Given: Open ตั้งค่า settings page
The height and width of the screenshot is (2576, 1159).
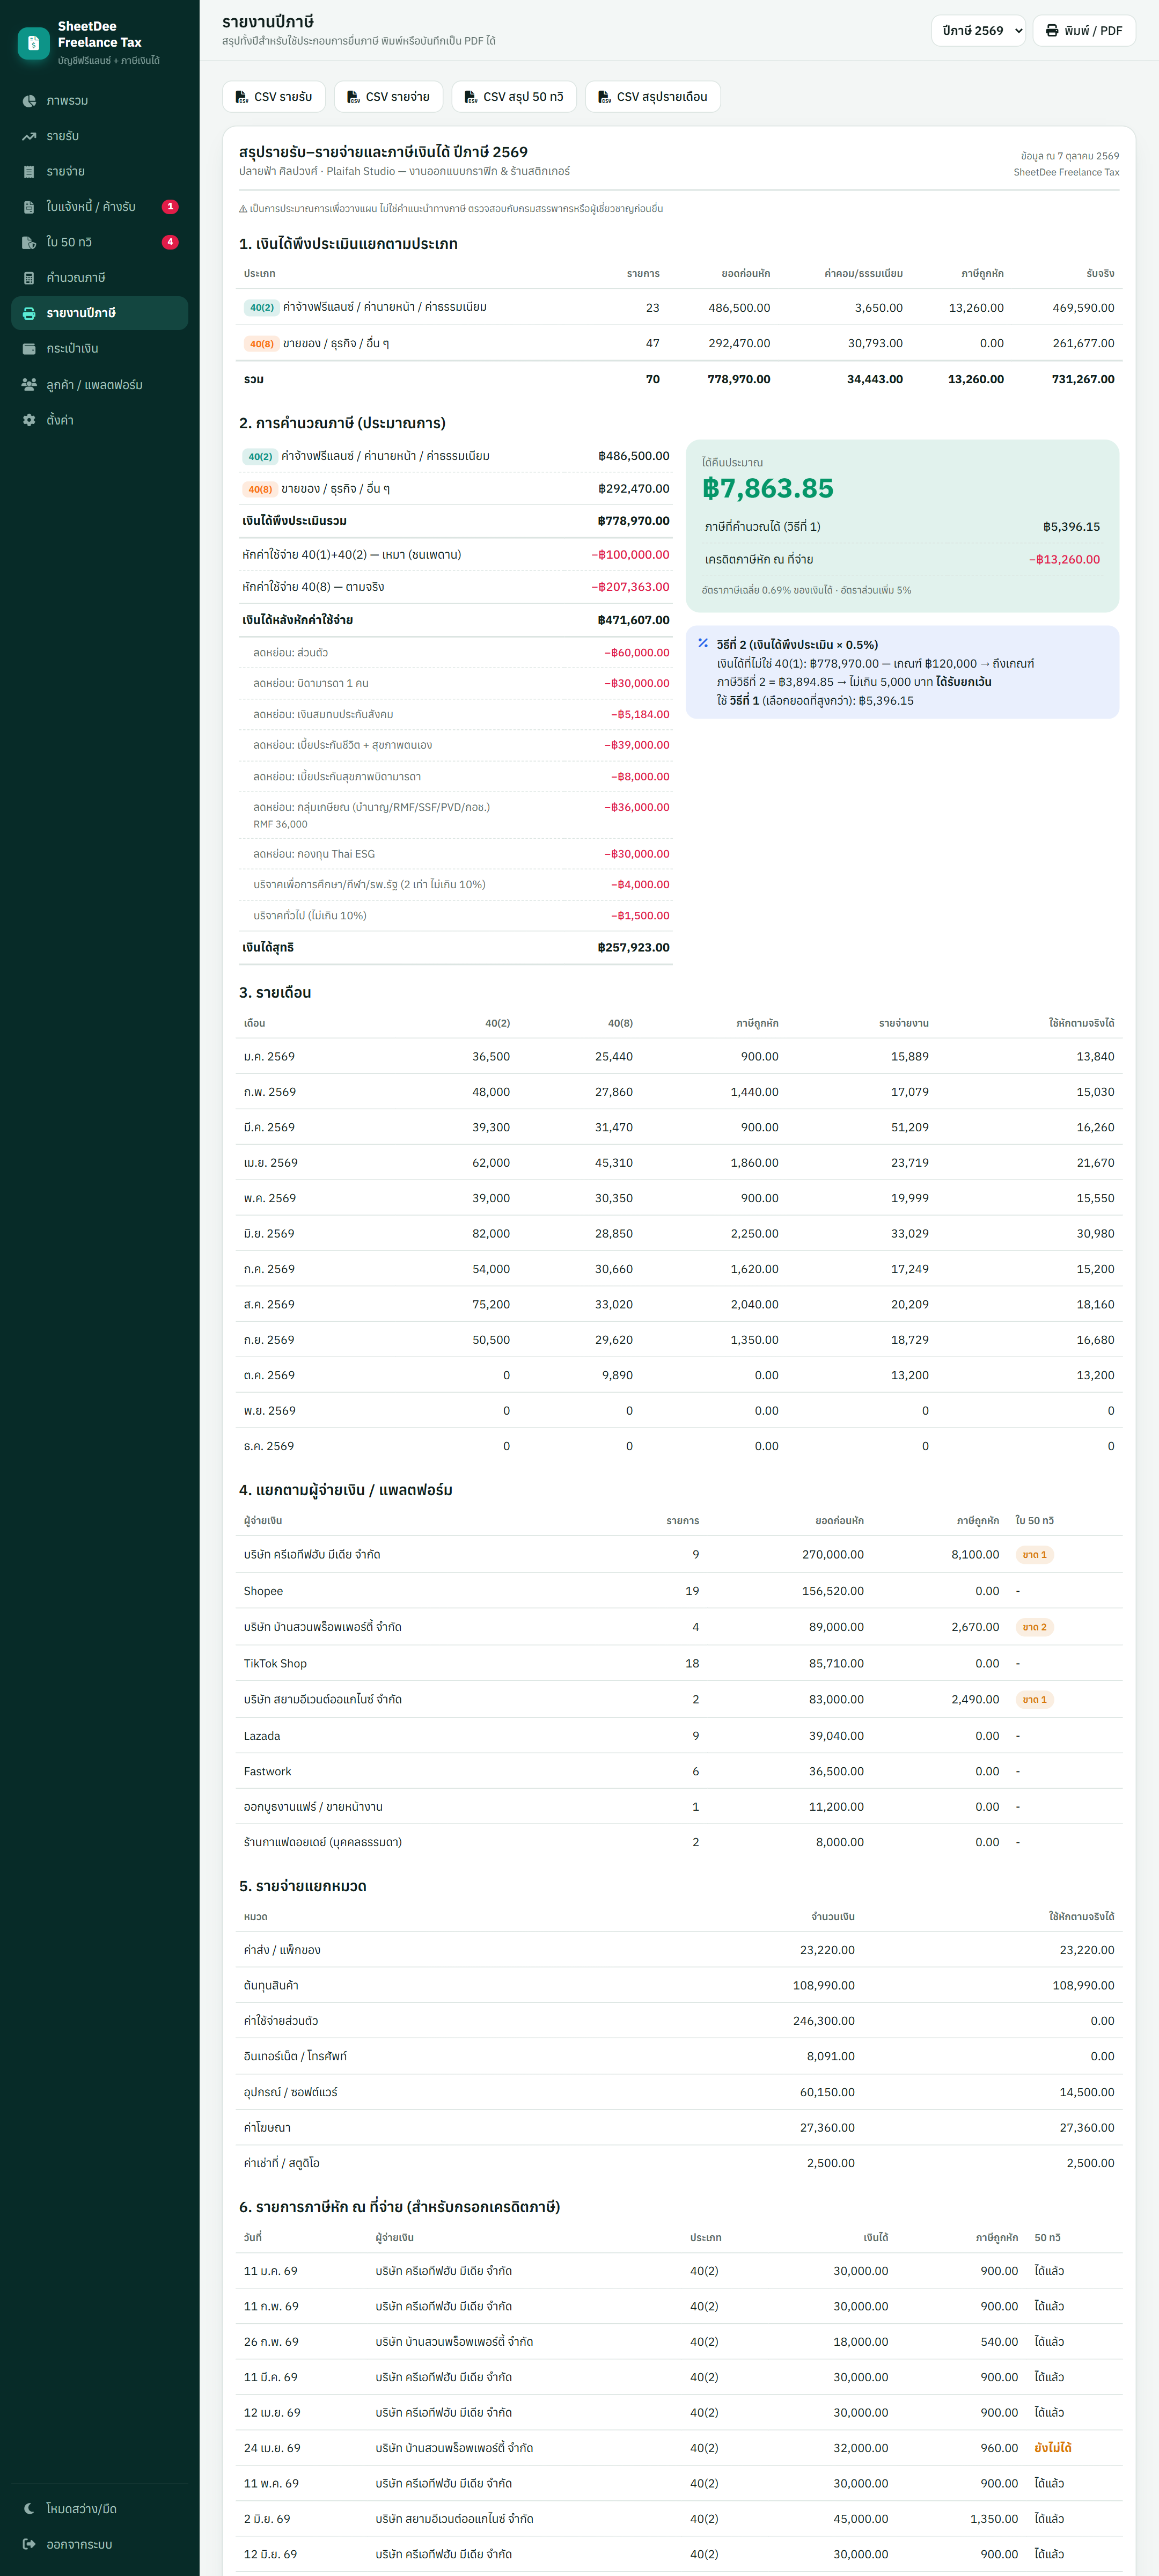Looking at the screenshot, I should coord(100,420).
